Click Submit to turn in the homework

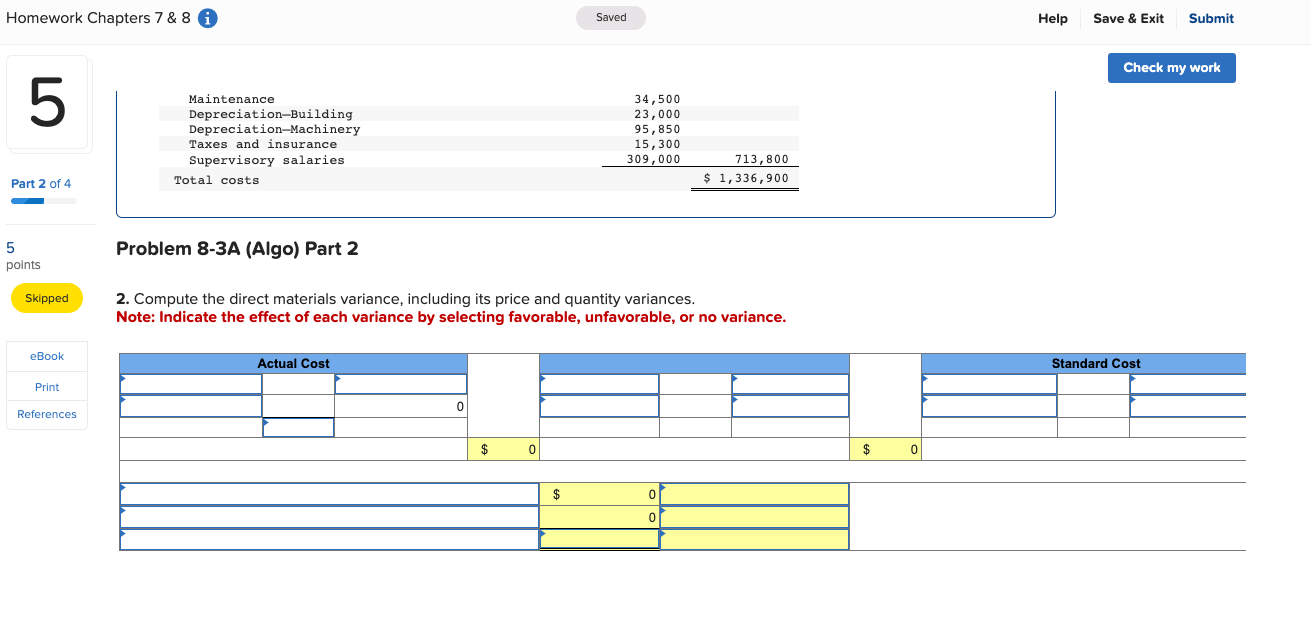coord(1210,18)
